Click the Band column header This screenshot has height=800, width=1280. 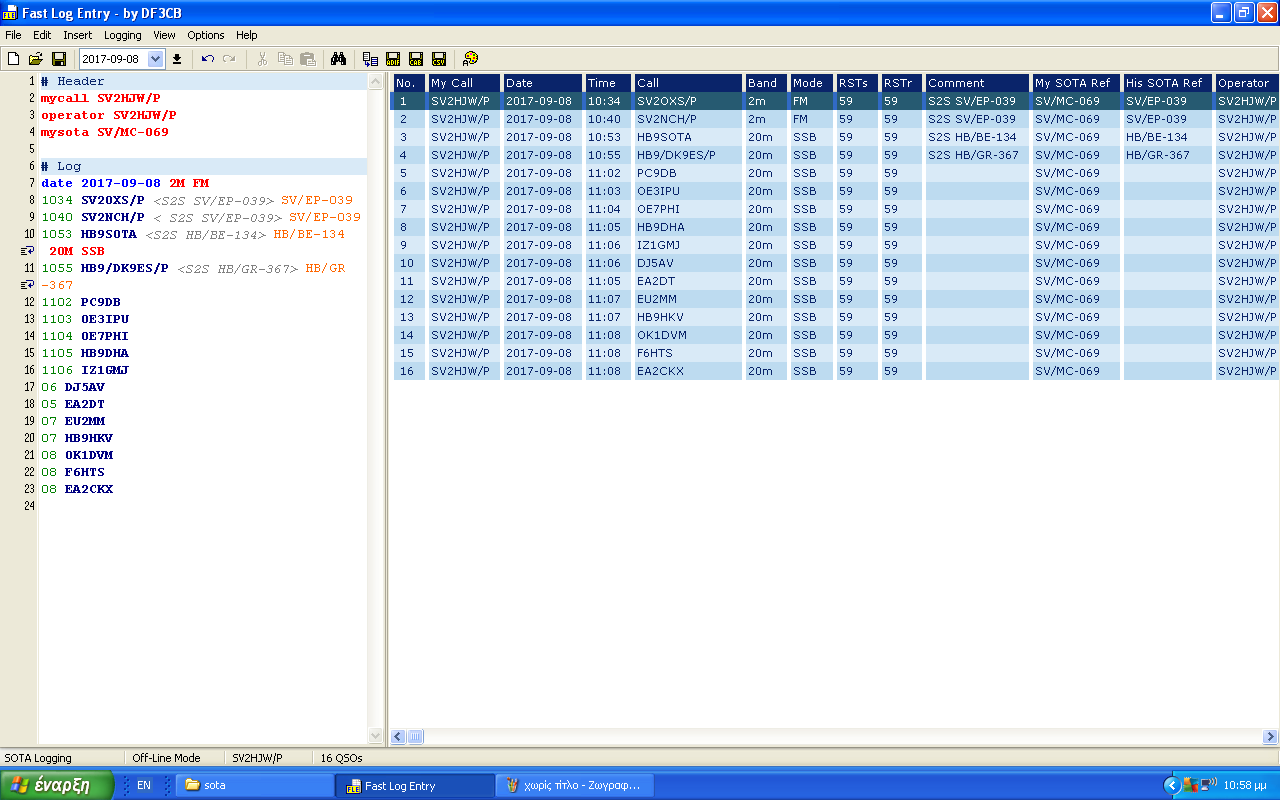[x=765, y=83]
